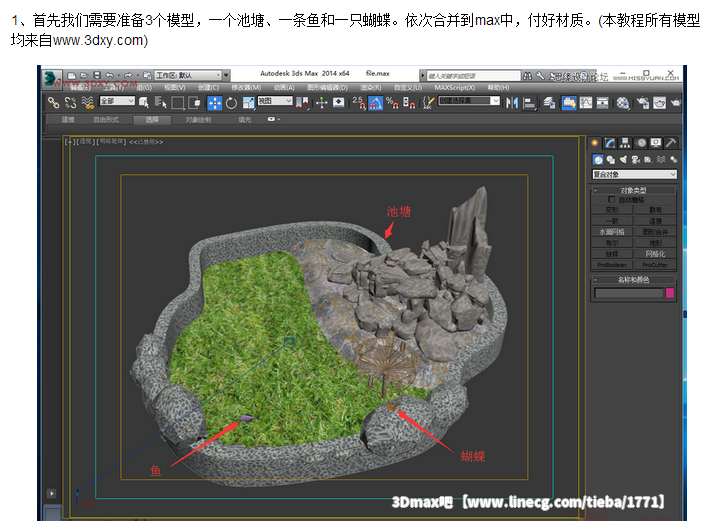Activate the Select and Move tool
This screenshot has width=704, height=521.
[215, 103]
